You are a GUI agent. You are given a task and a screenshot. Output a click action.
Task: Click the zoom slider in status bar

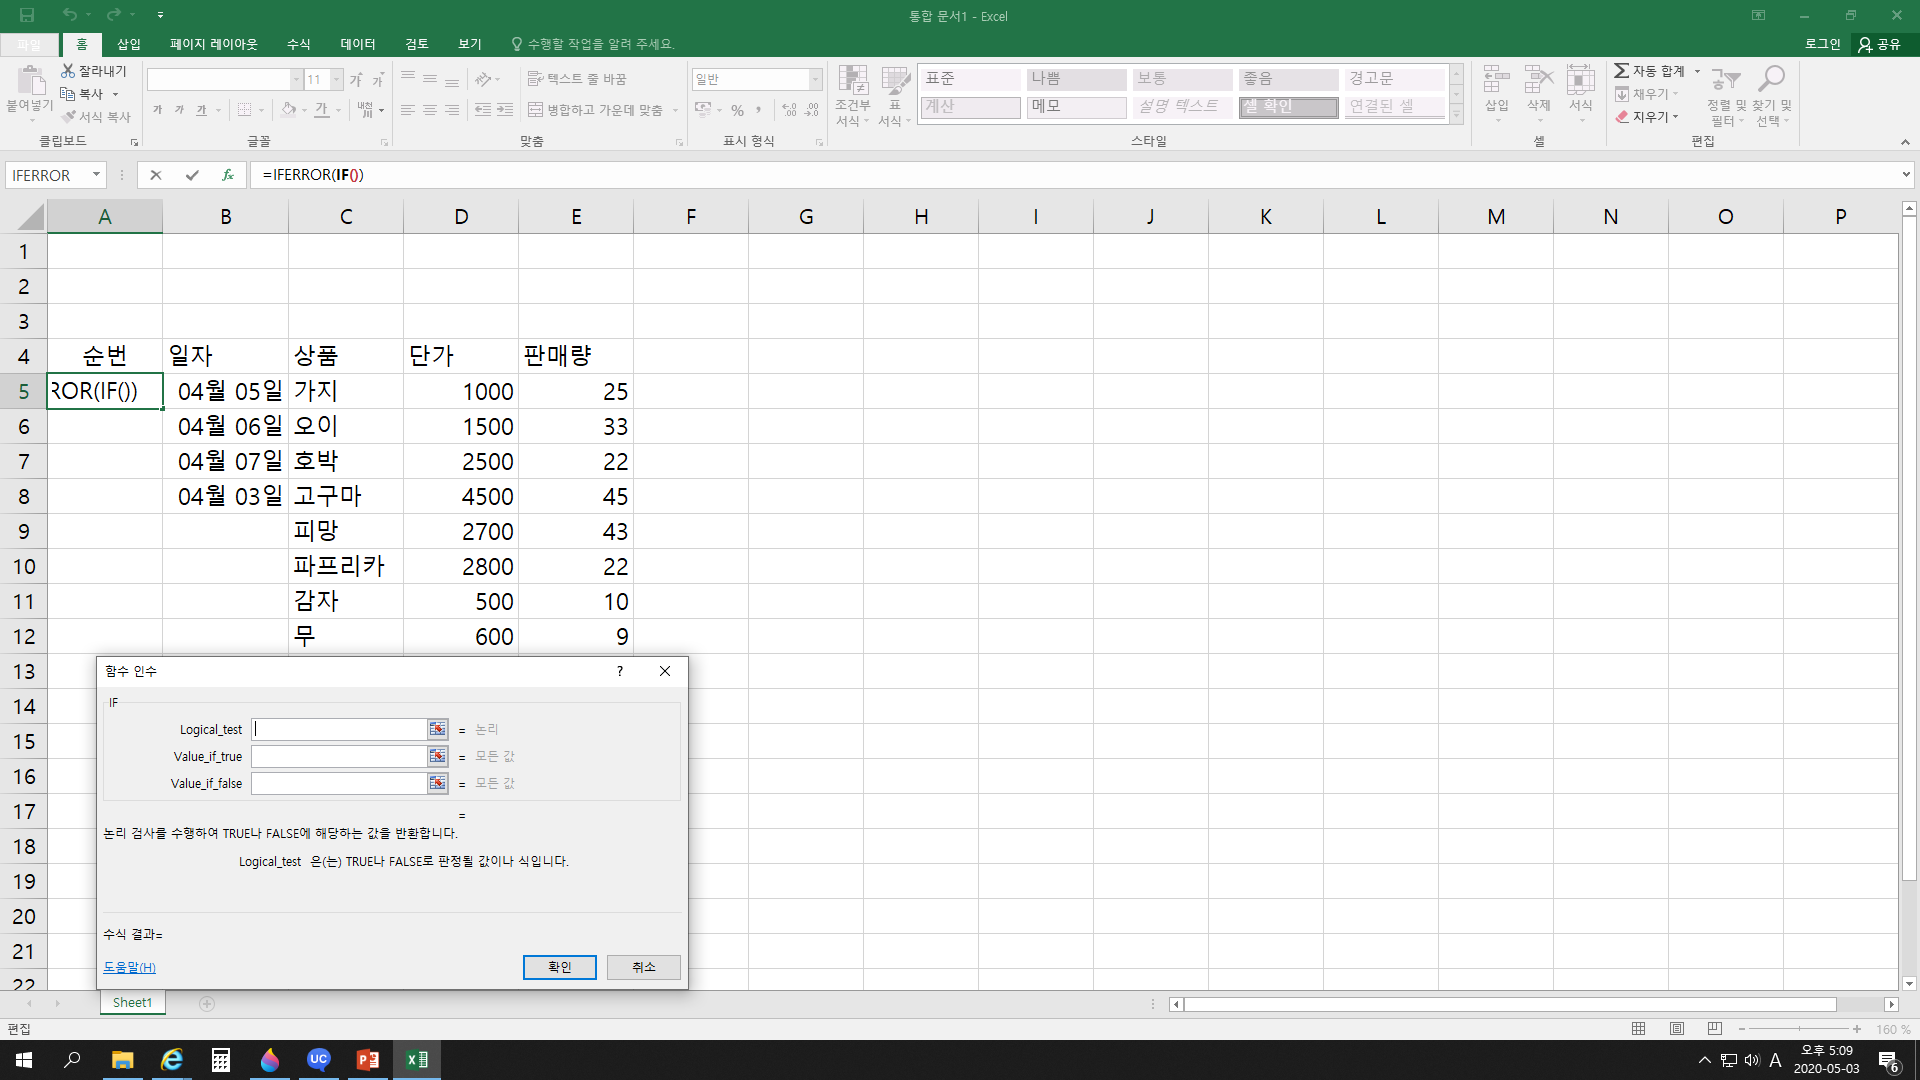pos(1799,1029)
